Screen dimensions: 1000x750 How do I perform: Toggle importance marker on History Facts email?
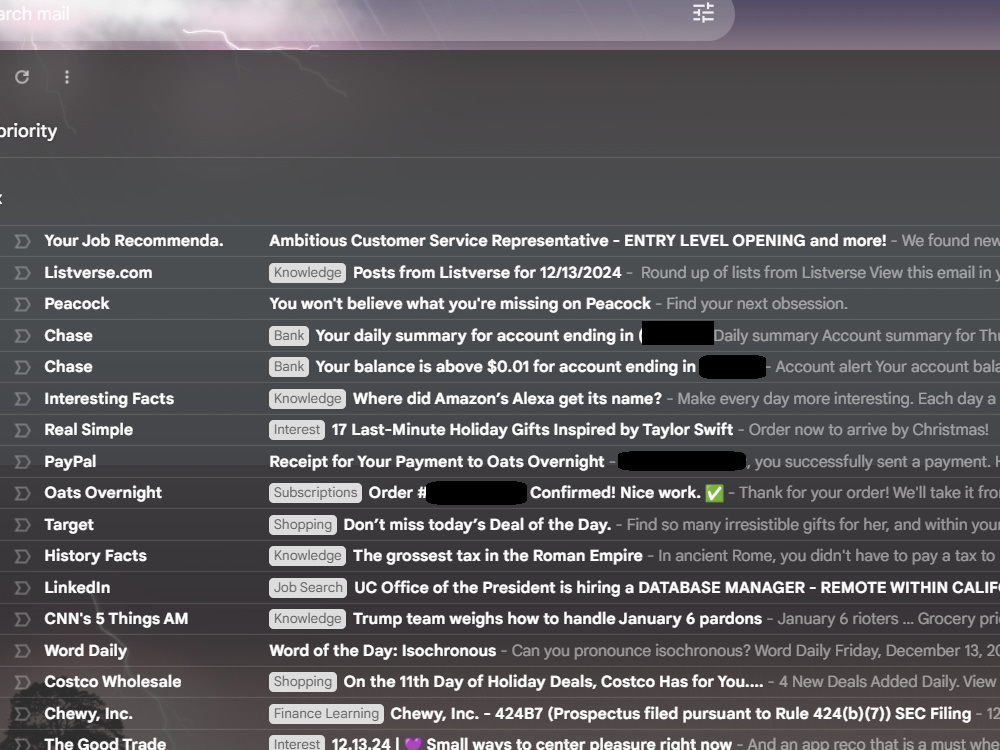point(22,556)
